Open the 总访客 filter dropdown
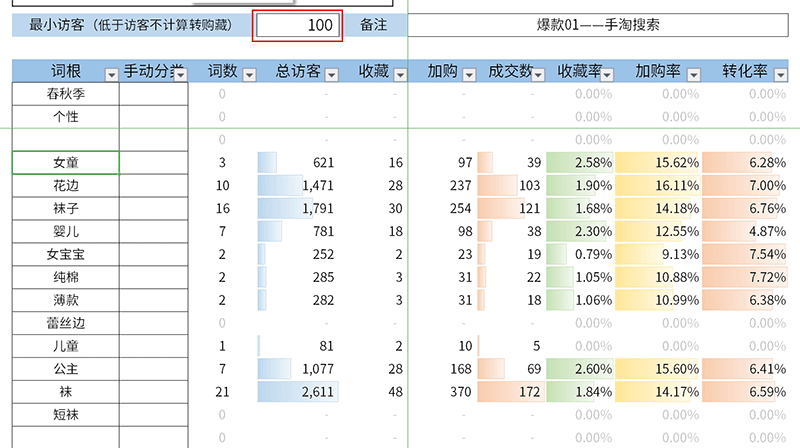 [x=331, y=73]
